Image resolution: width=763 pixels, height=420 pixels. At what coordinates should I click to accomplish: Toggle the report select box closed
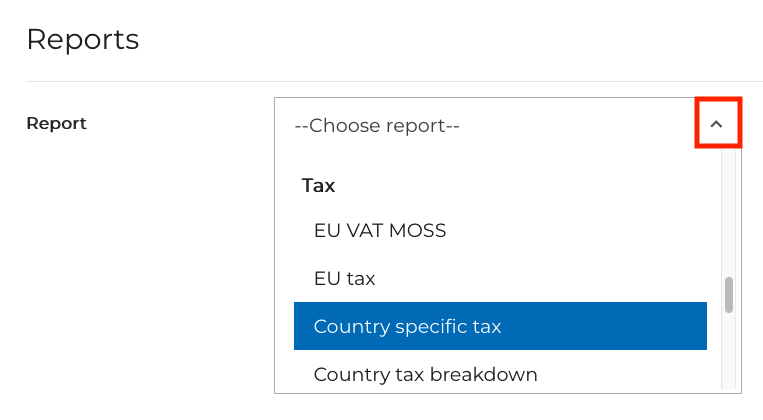click(717, 124)
